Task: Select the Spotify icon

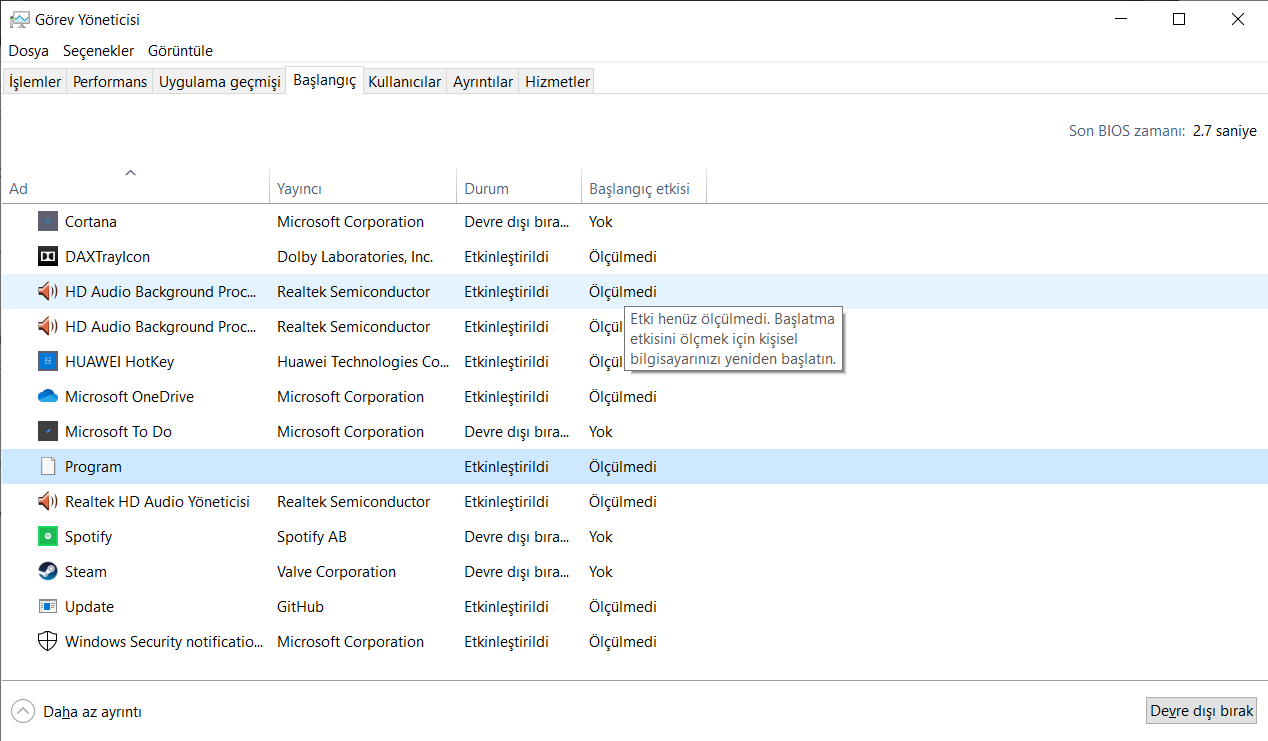Action: (48, 537)
